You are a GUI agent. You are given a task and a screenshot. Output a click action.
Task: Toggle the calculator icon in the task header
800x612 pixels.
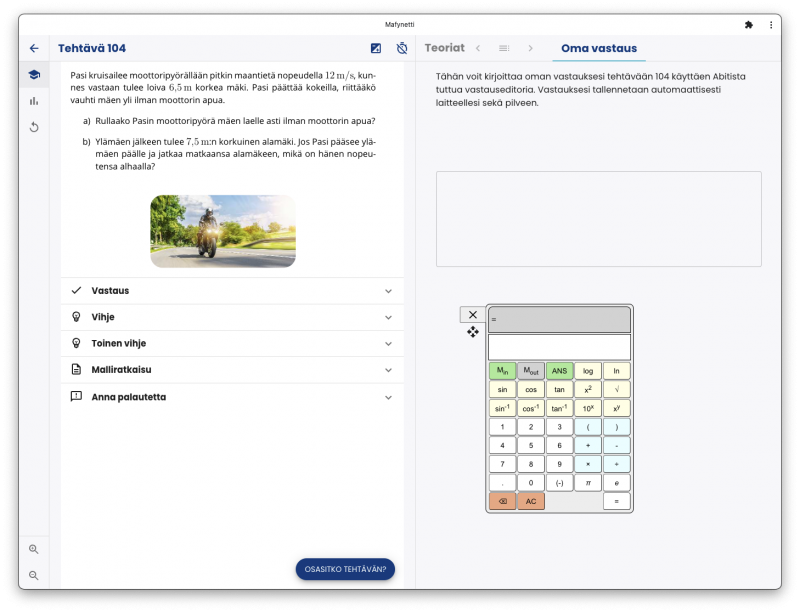click(x=376, y=48)
